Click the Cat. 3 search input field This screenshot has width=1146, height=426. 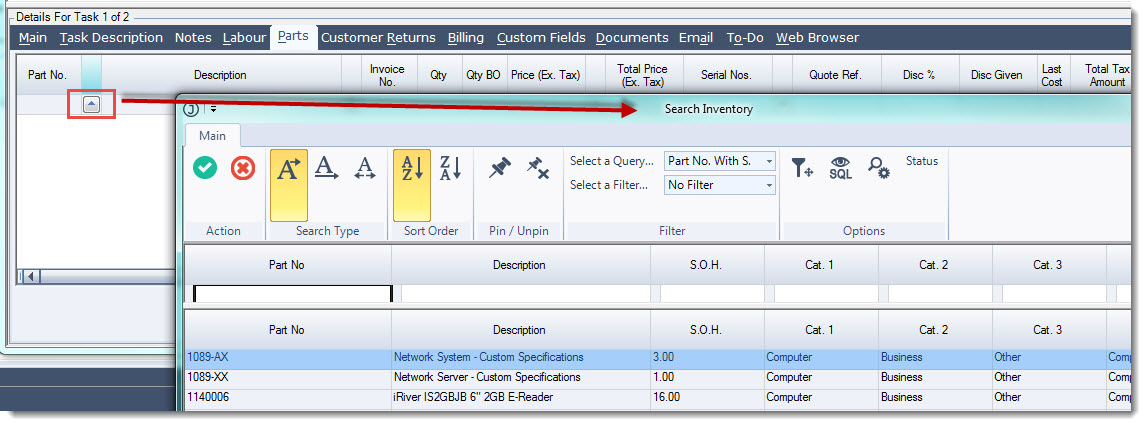point(1054,294)
